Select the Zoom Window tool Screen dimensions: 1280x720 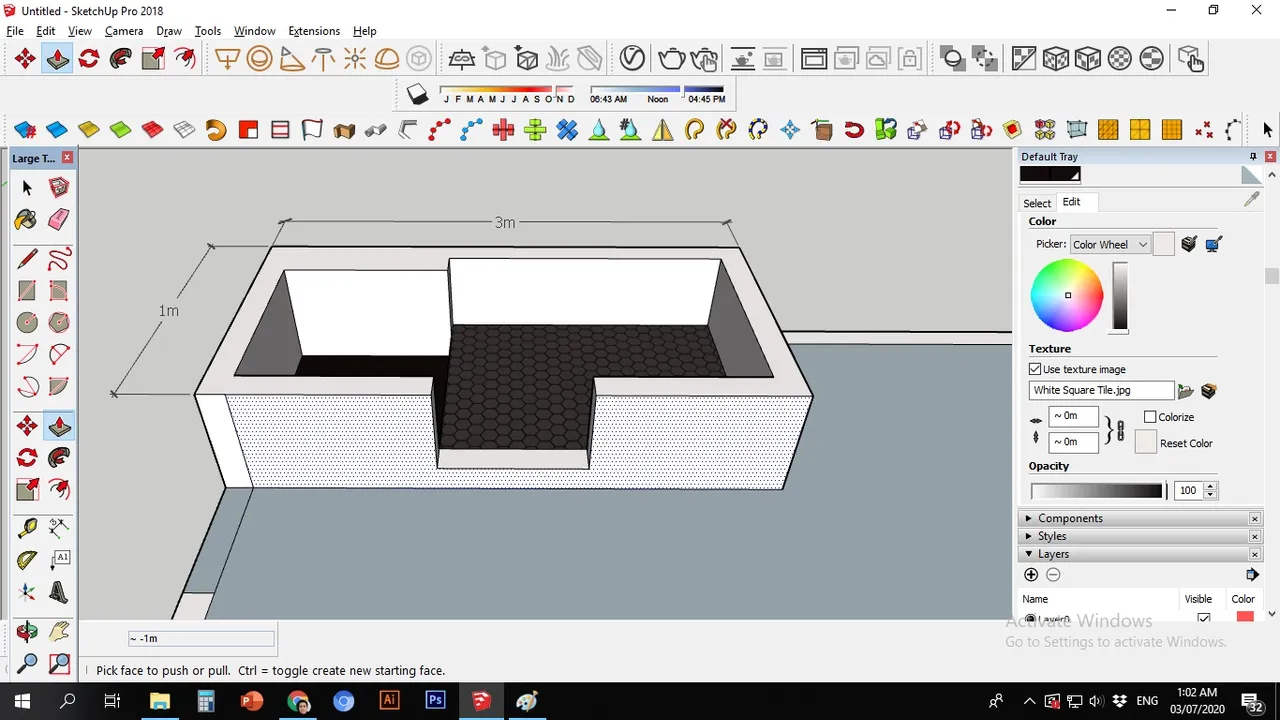[x=59, y=663]
